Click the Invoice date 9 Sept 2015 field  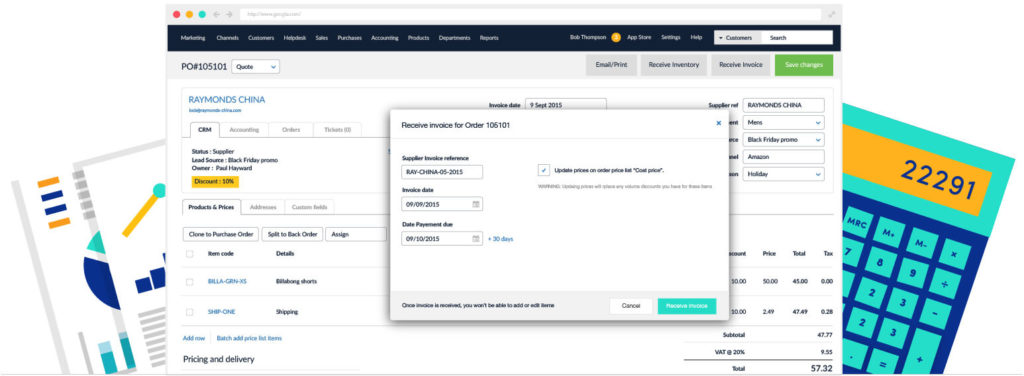566,104
